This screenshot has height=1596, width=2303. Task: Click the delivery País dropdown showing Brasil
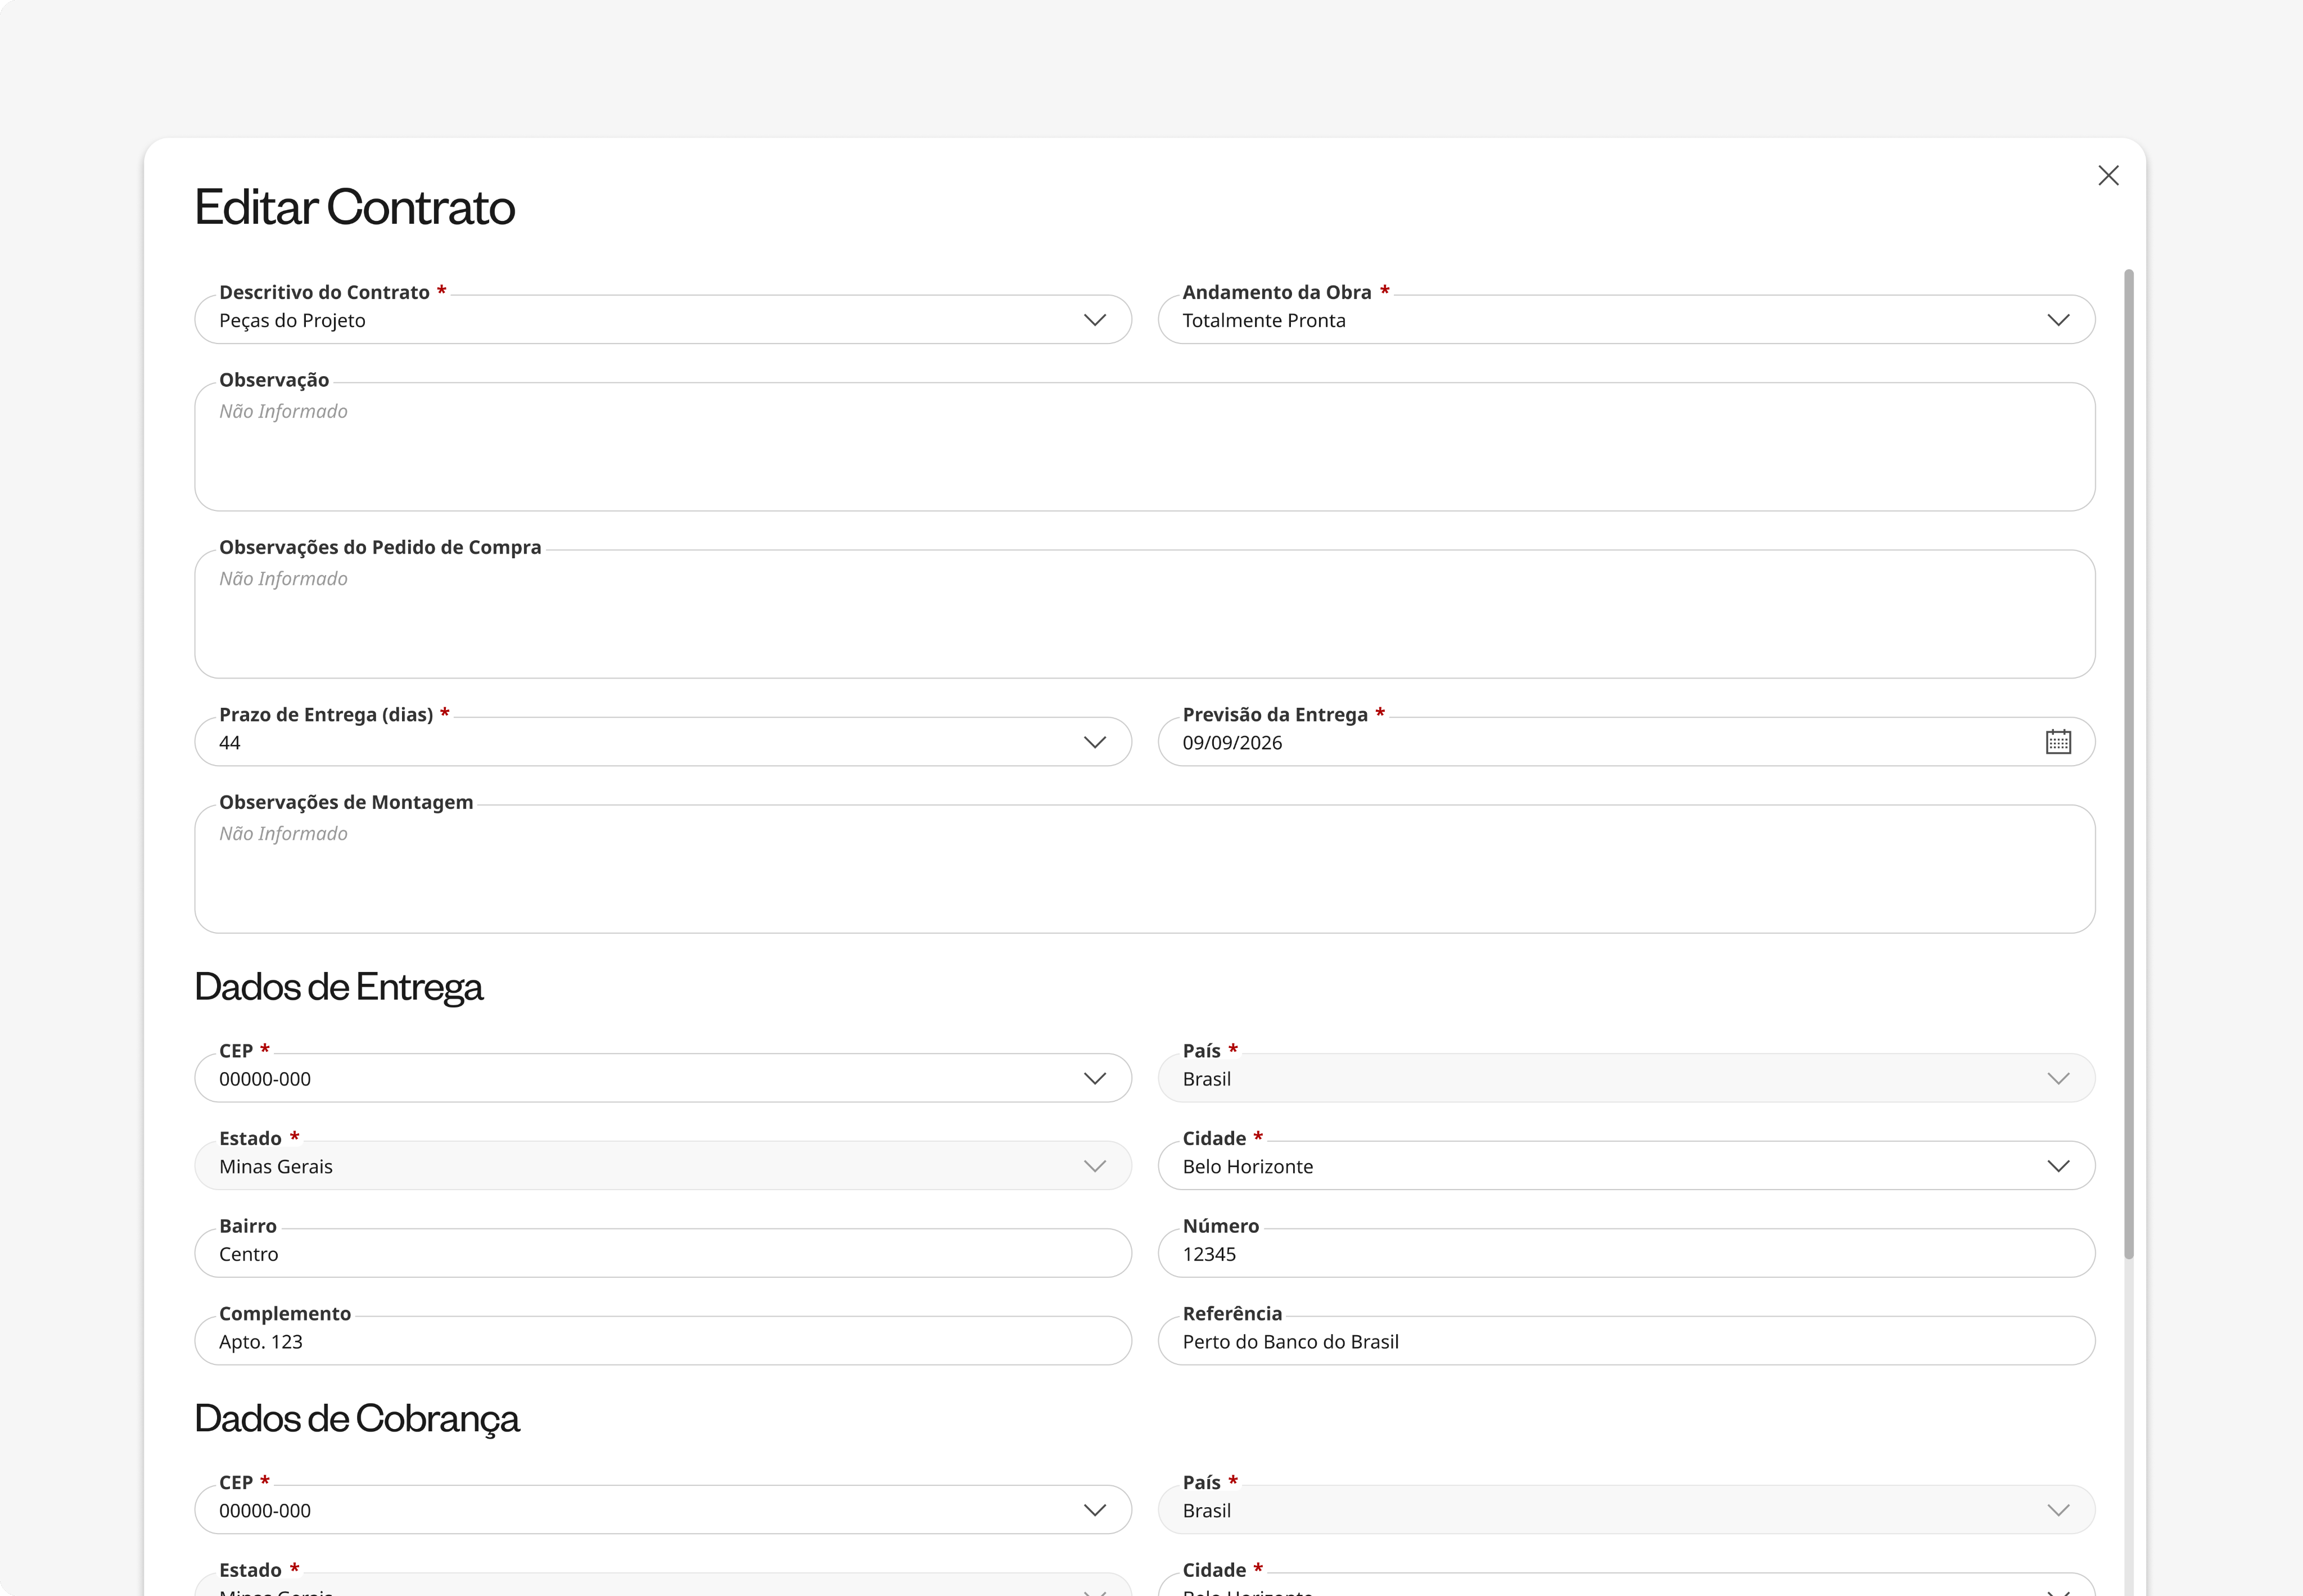[x=1626, y=1078]
